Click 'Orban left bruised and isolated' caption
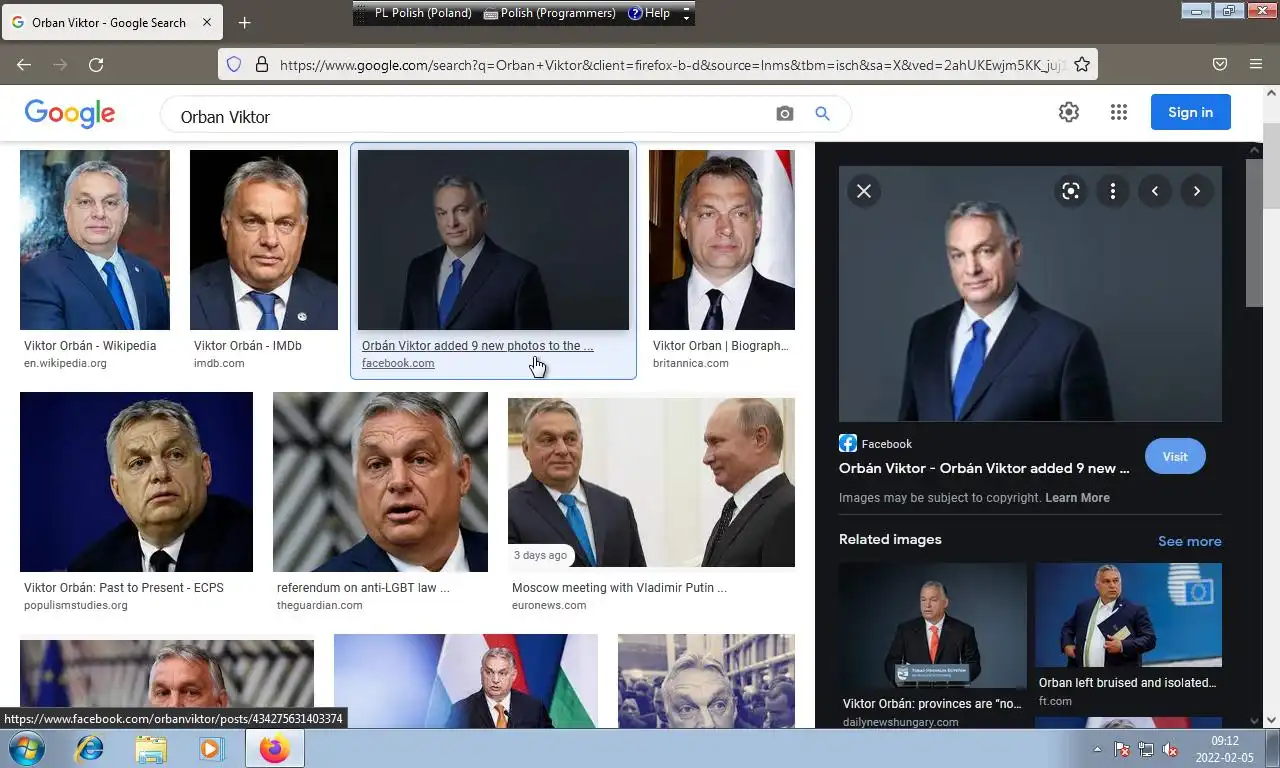Image resolution: width=1280 pixels, height=768 pixels. coord(1127,683)
